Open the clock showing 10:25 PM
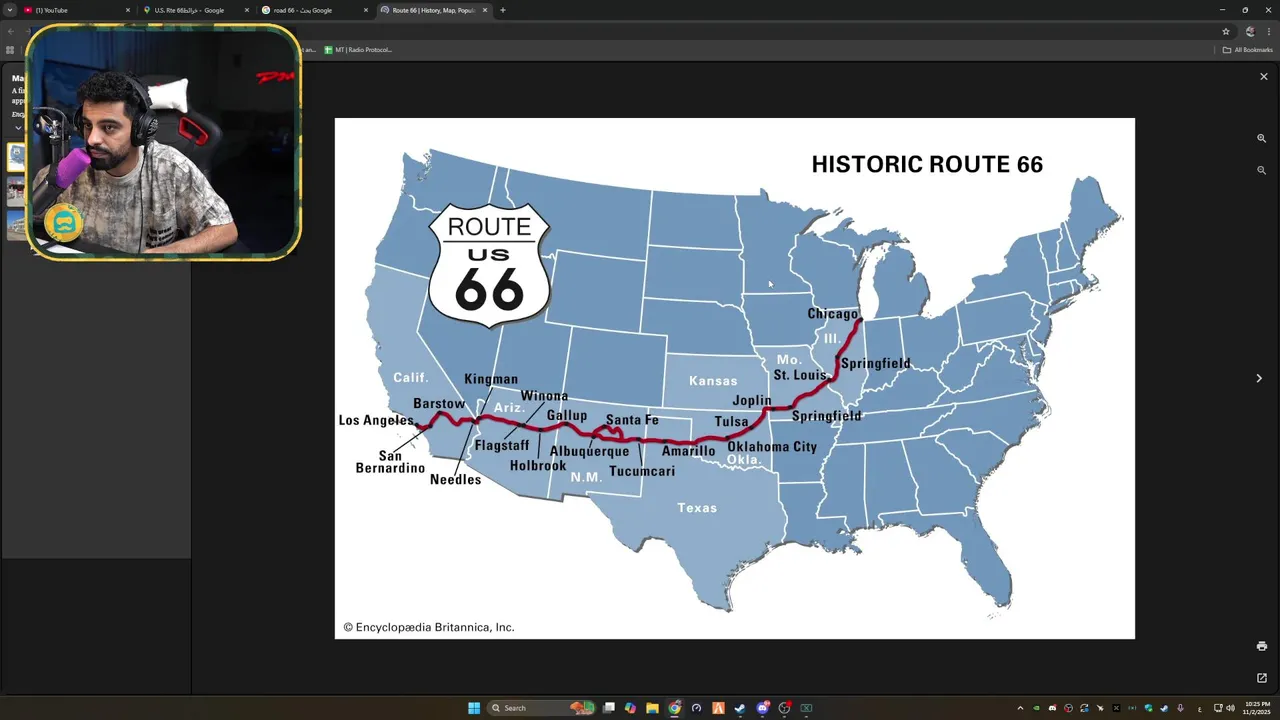 click(1257, 708)
